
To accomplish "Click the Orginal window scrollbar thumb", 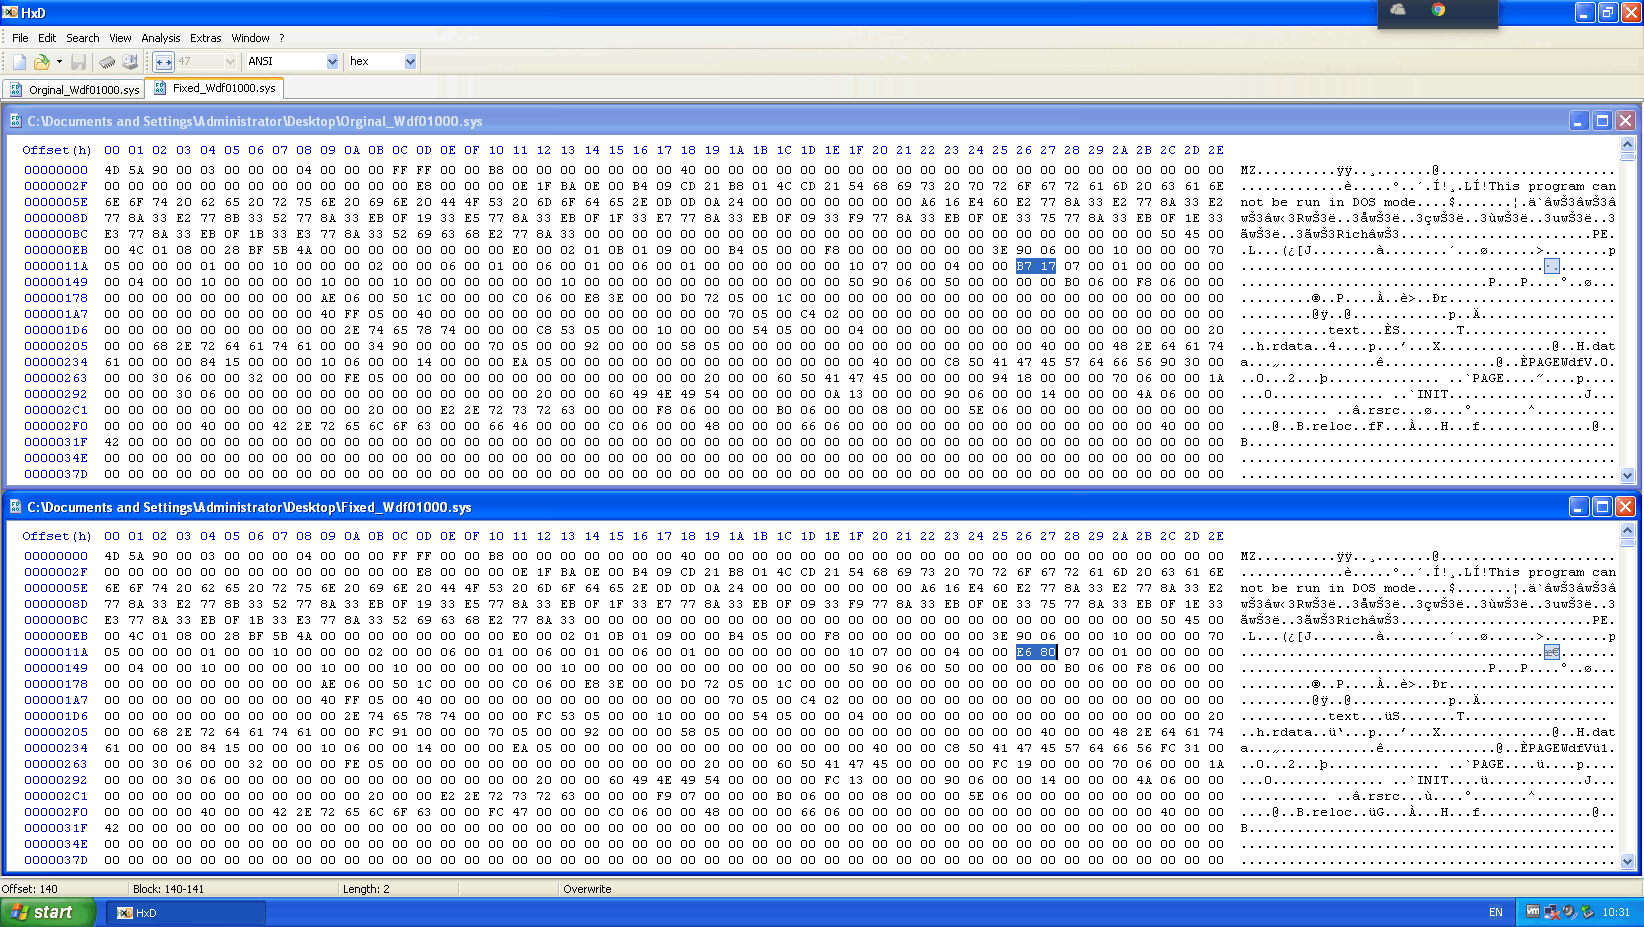I will coord(1628,156).
